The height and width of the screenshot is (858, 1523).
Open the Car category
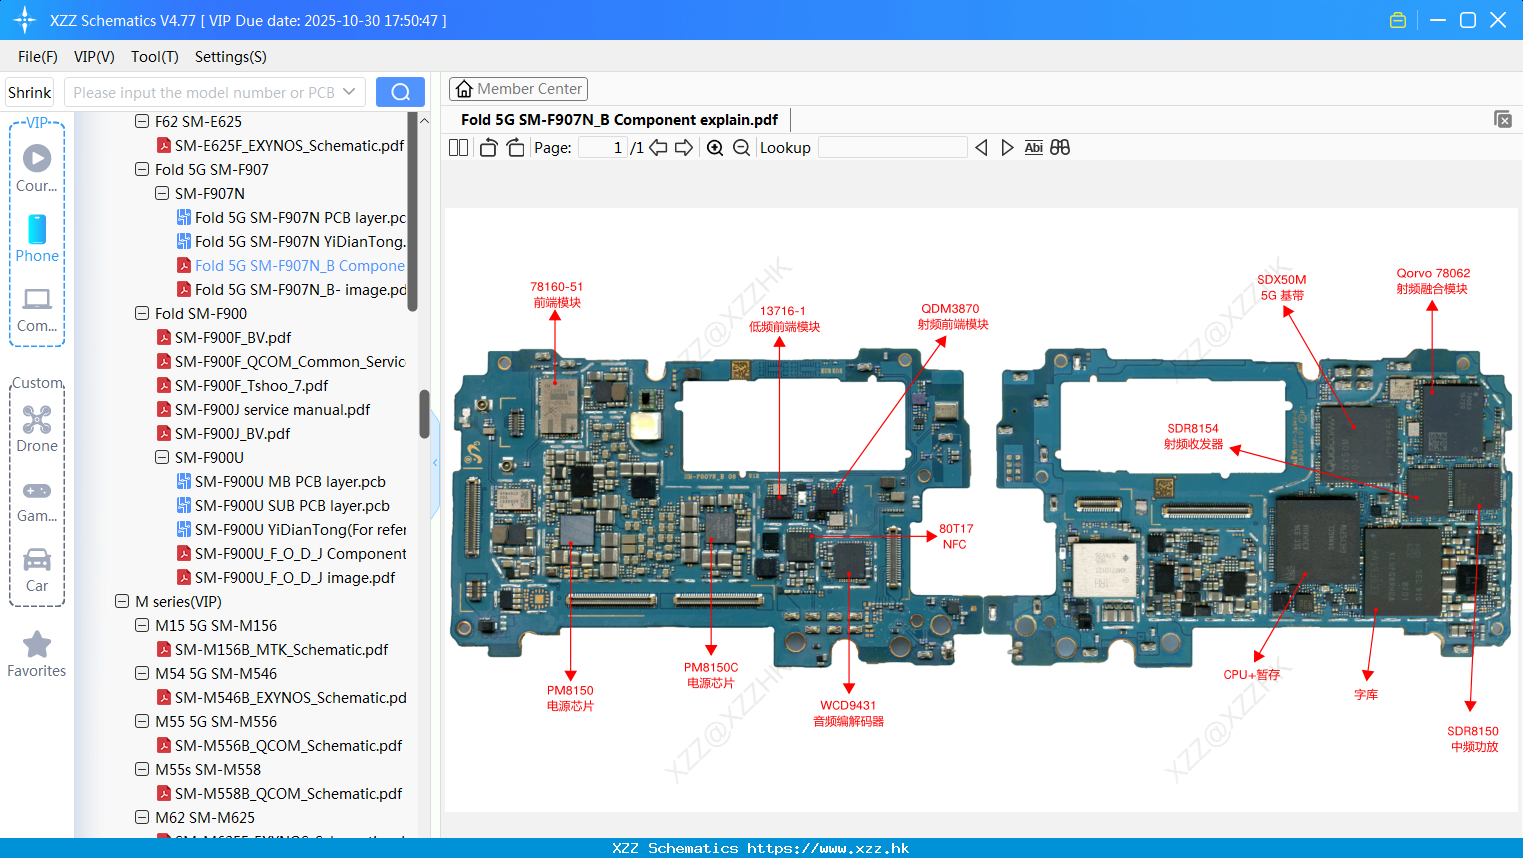pos(37,570)
